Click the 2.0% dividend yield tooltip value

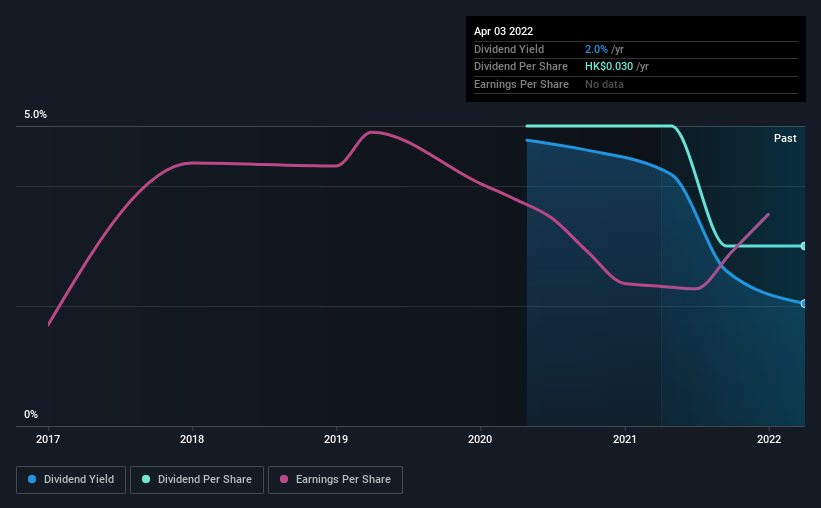(596, 49)
